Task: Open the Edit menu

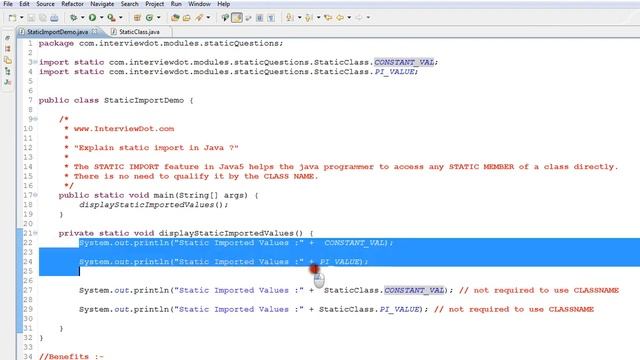Action: [x=24, y=4]
